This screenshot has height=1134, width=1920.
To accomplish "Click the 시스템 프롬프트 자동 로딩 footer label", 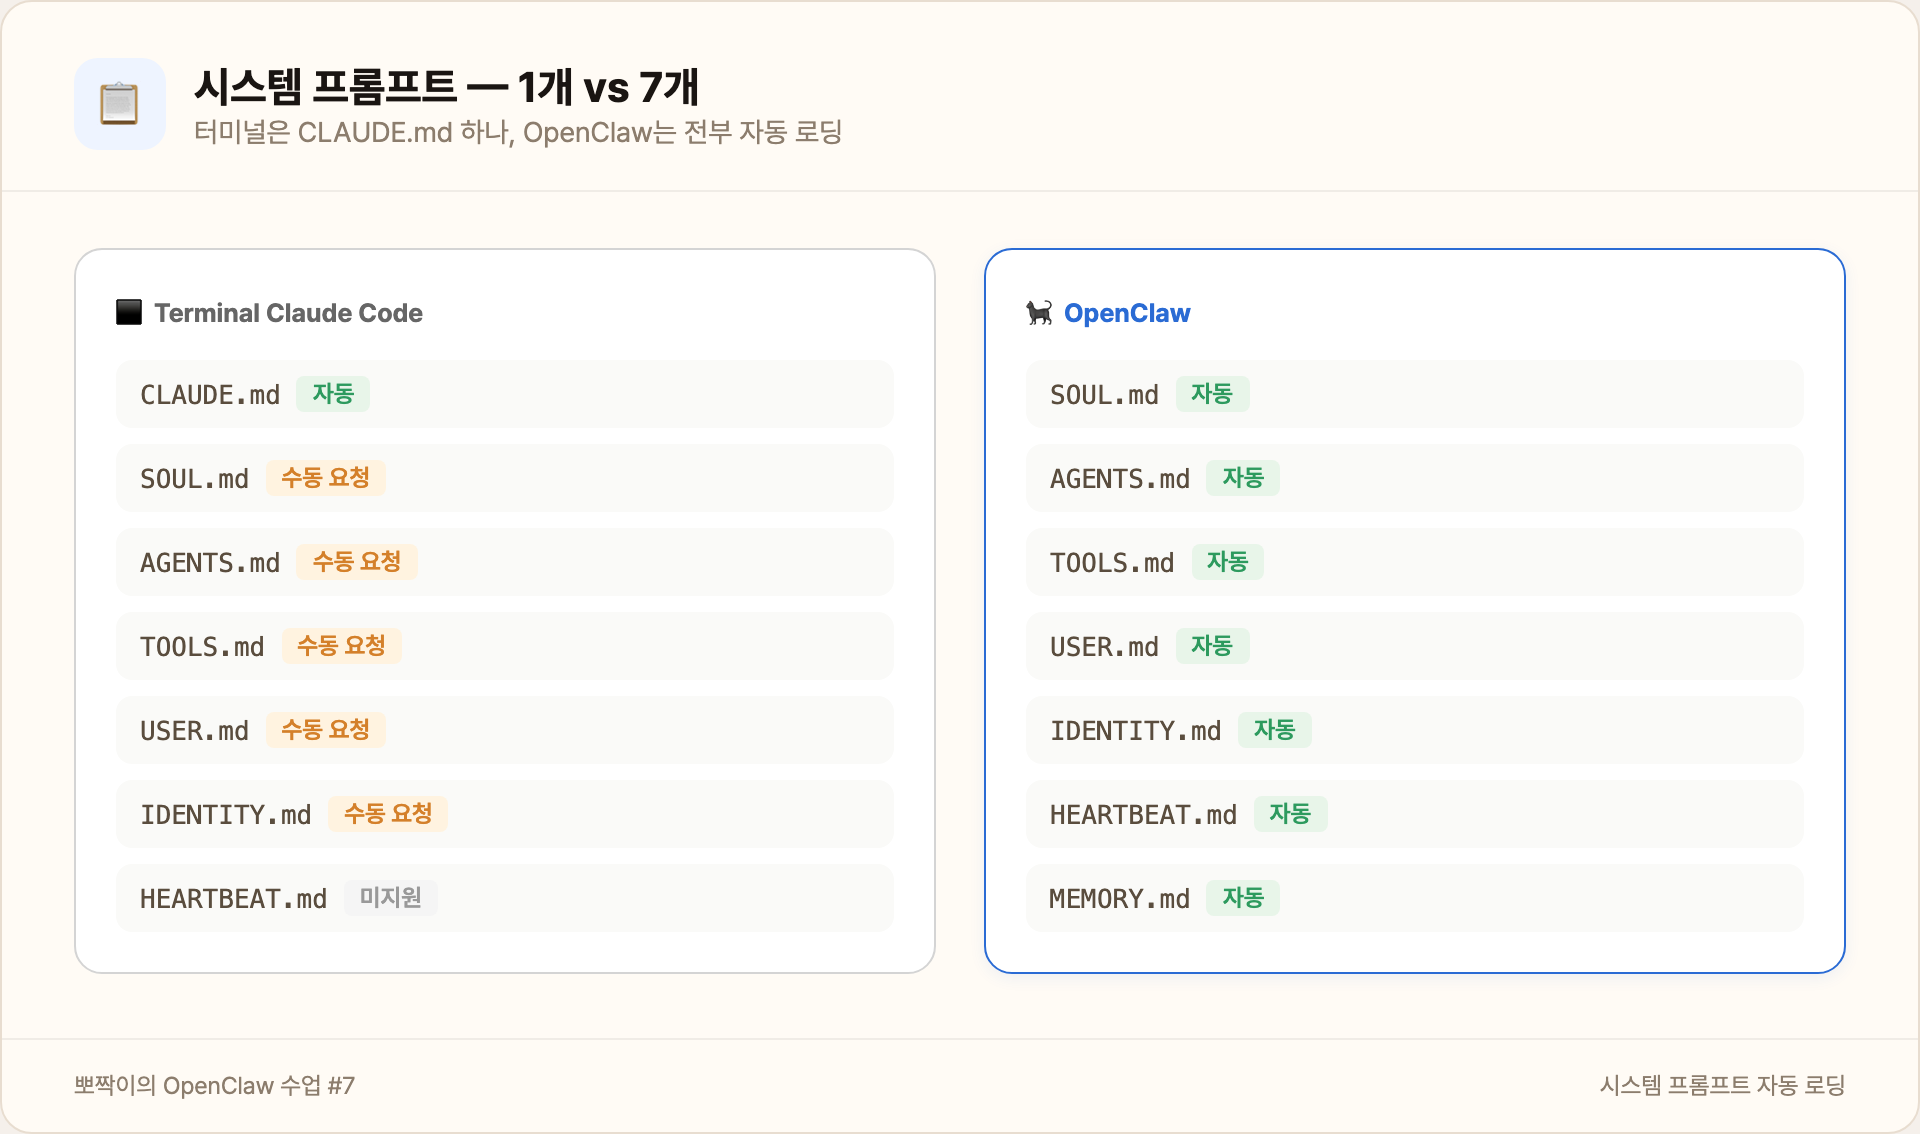I will point(1723,1086).
